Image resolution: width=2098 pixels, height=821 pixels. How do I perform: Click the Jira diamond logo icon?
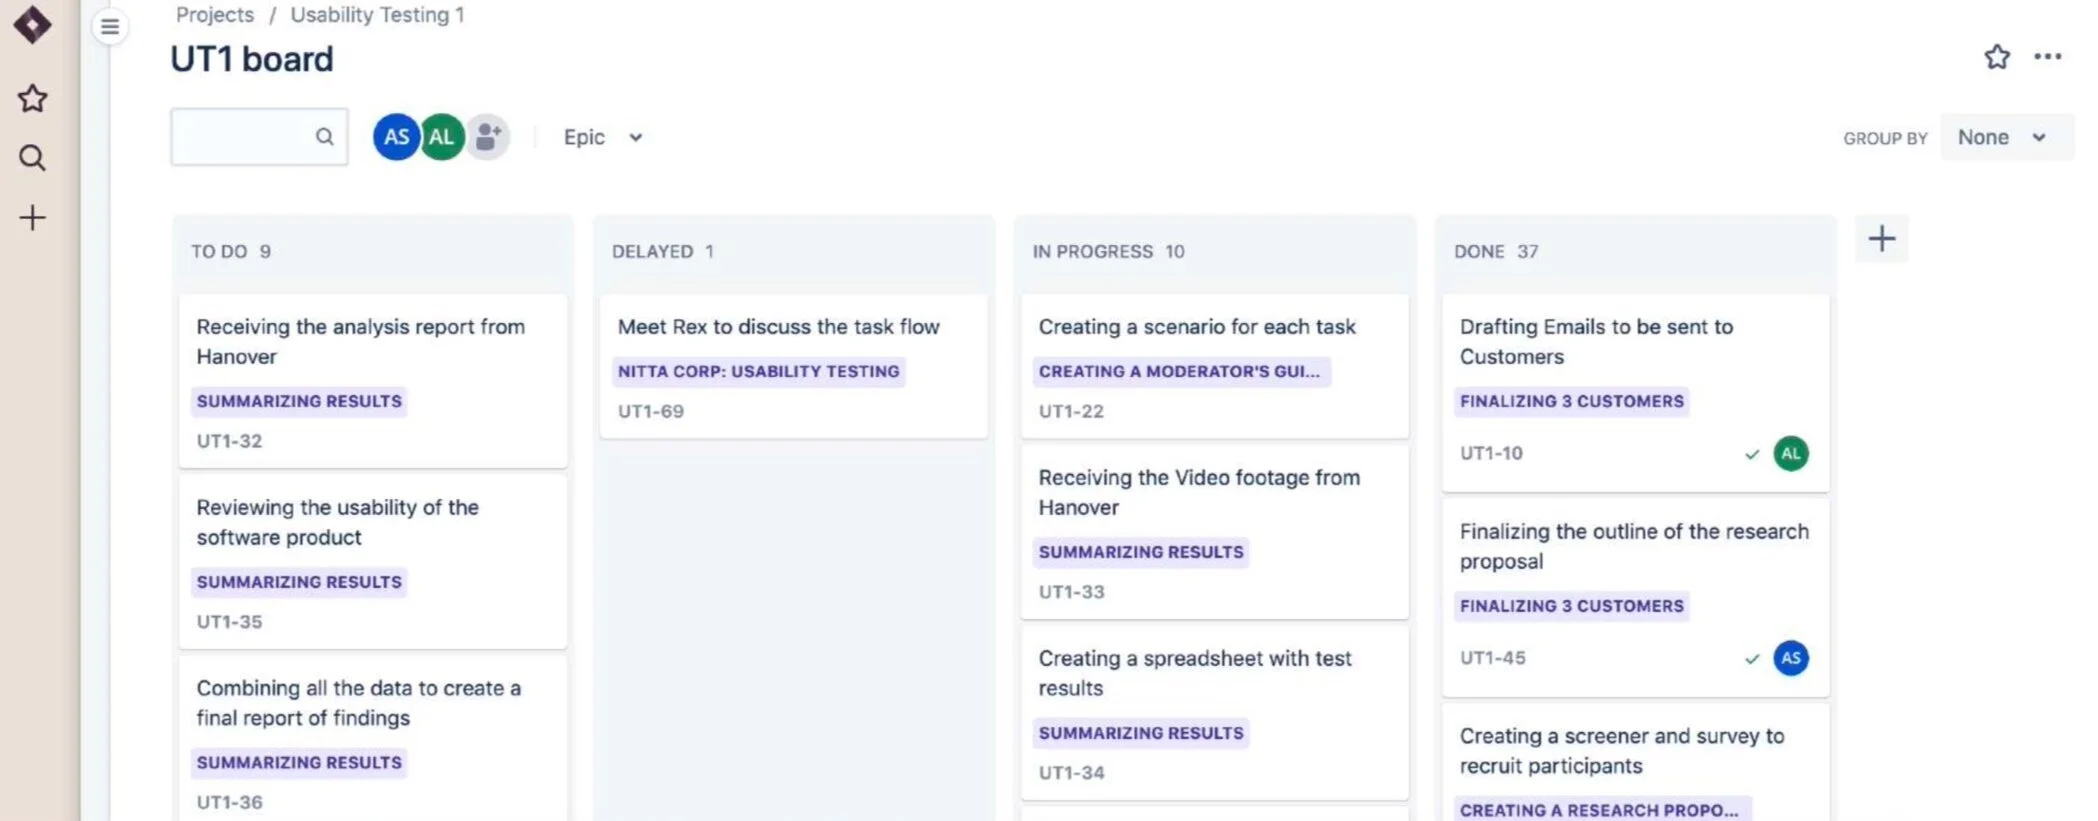32,24
